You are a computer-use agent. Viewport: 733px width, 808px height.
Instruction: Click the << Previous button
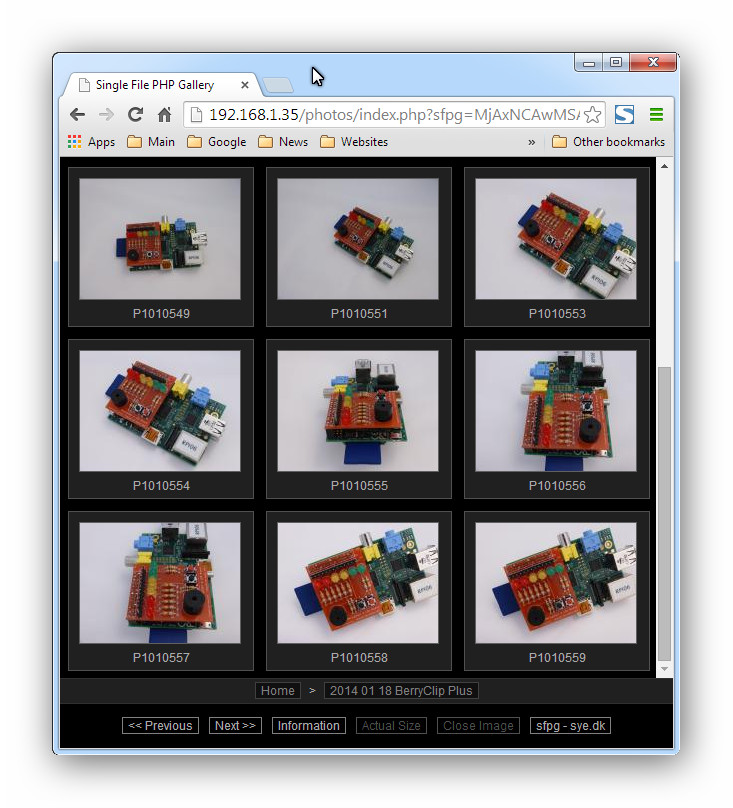click(160, 726)
